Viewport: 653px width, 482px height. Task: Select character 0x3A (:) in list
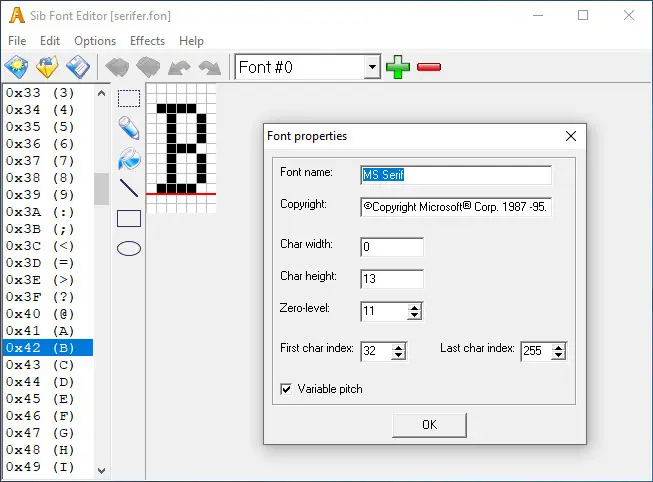pos(47,212)
